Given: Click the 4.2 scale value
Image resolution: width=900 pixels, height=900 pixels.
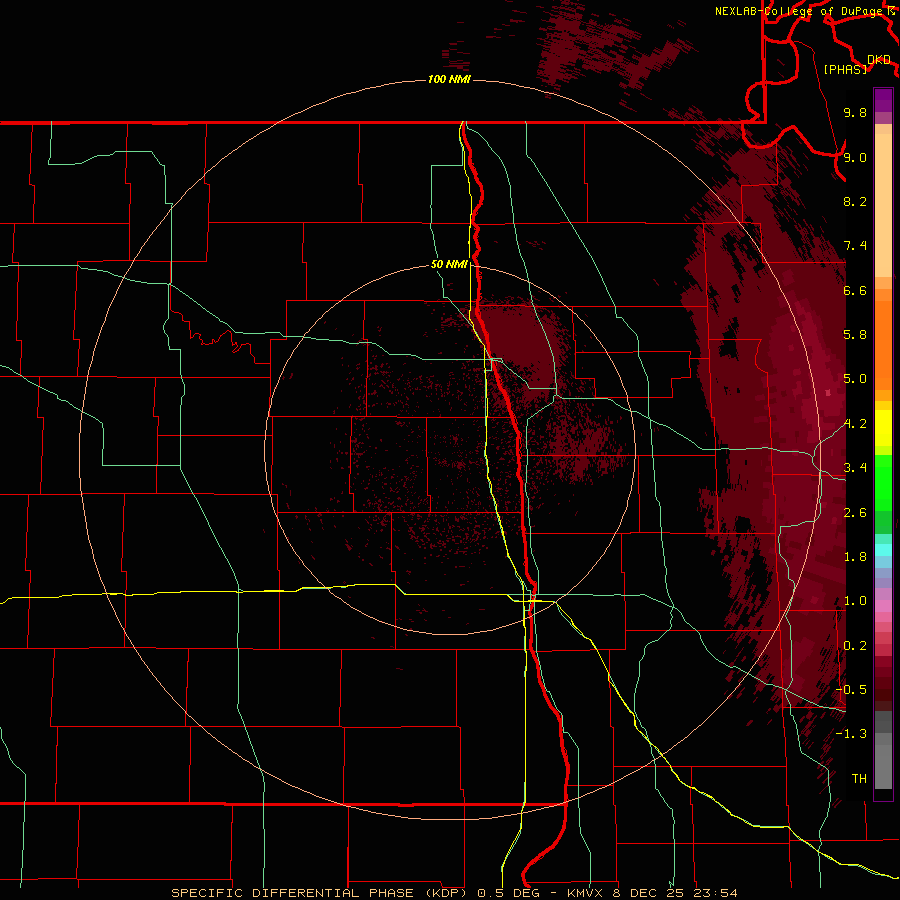Looking at the screenshot, I should point(855,424).
